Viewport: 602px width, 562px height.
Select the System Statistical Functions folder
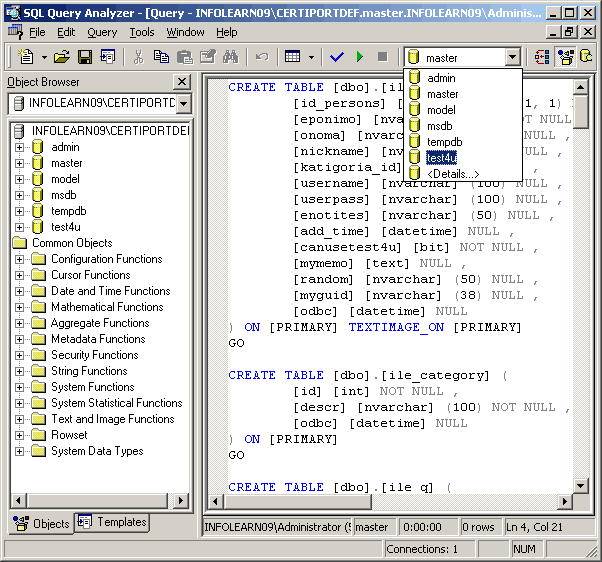tap(117, 403)
